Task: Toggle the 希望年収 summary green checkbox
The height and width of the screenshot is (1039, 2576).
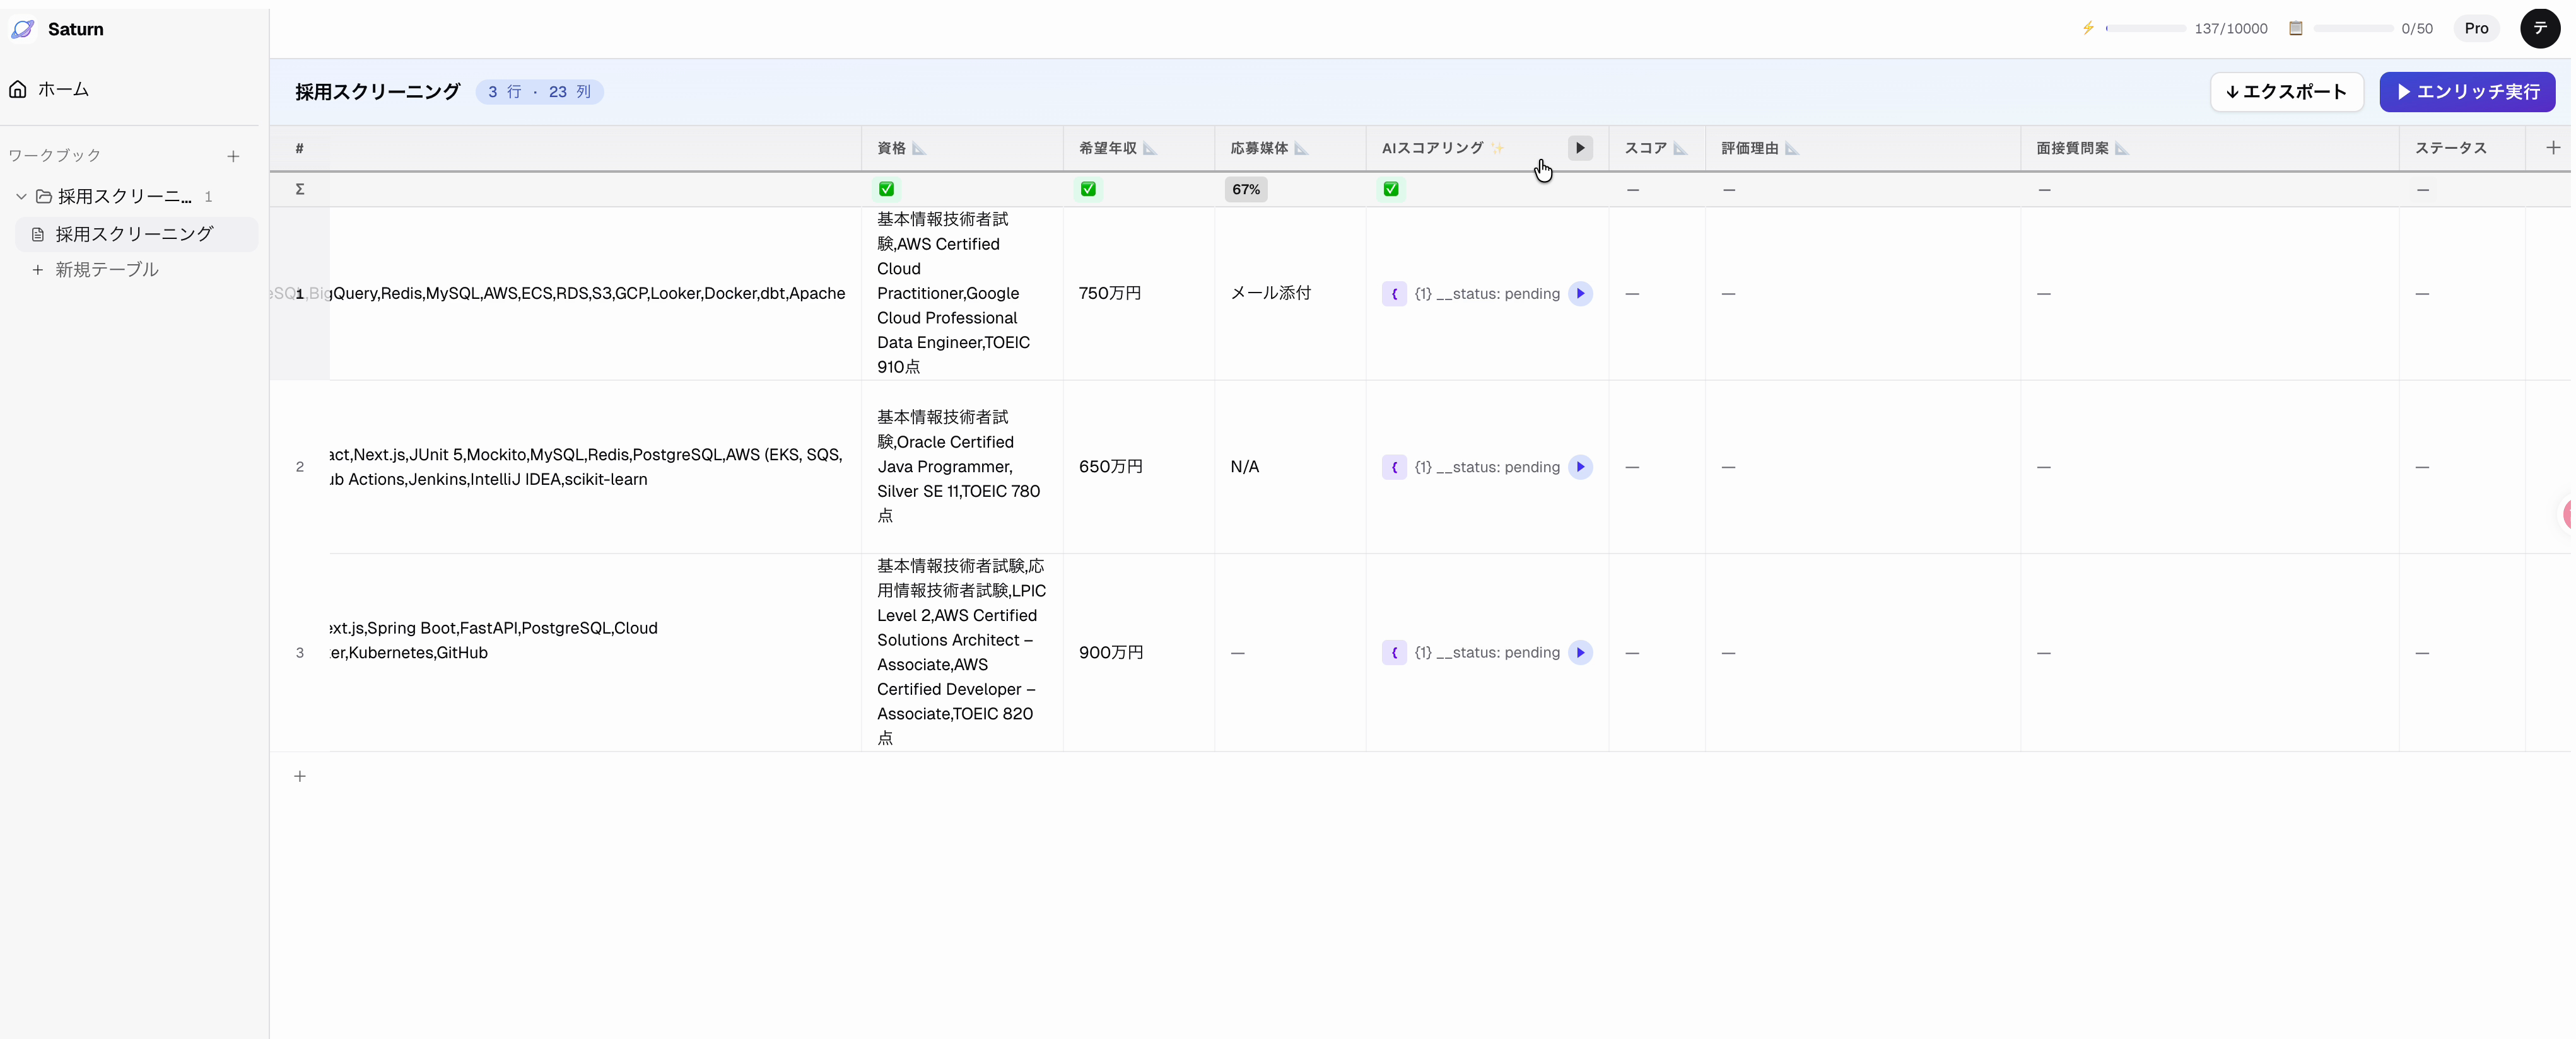Action: (1088, 189)
